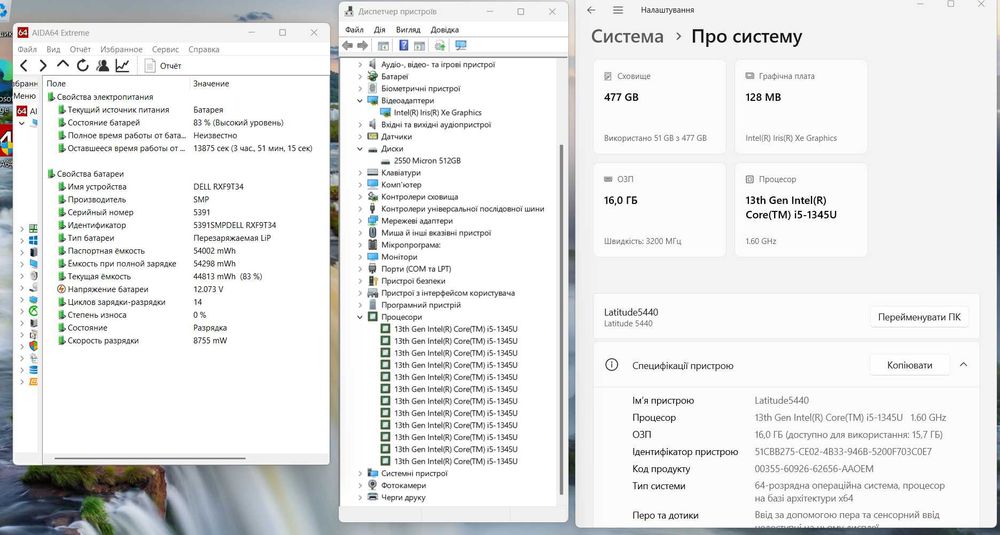Open the Settings hamburger navigation menu
The width and height of the screenshot is (1000, 535).
(x=617, y=10)
